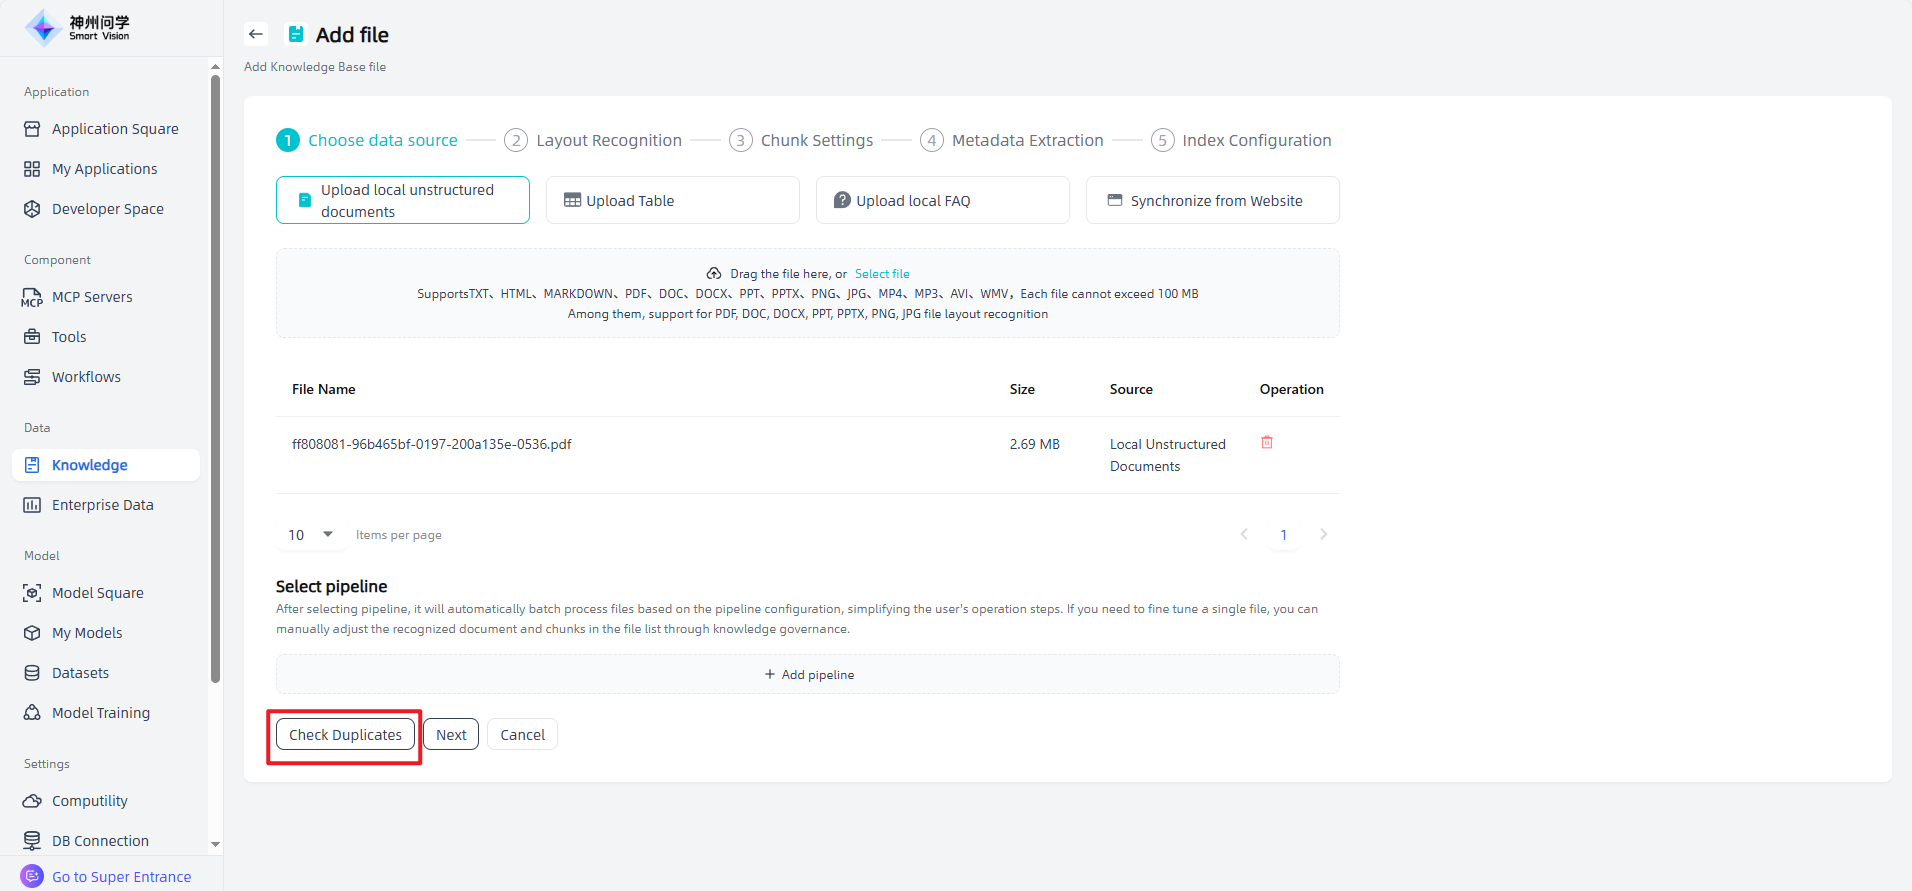Open Enterprise Data page

pyautogui.click(x=102, y=505)
